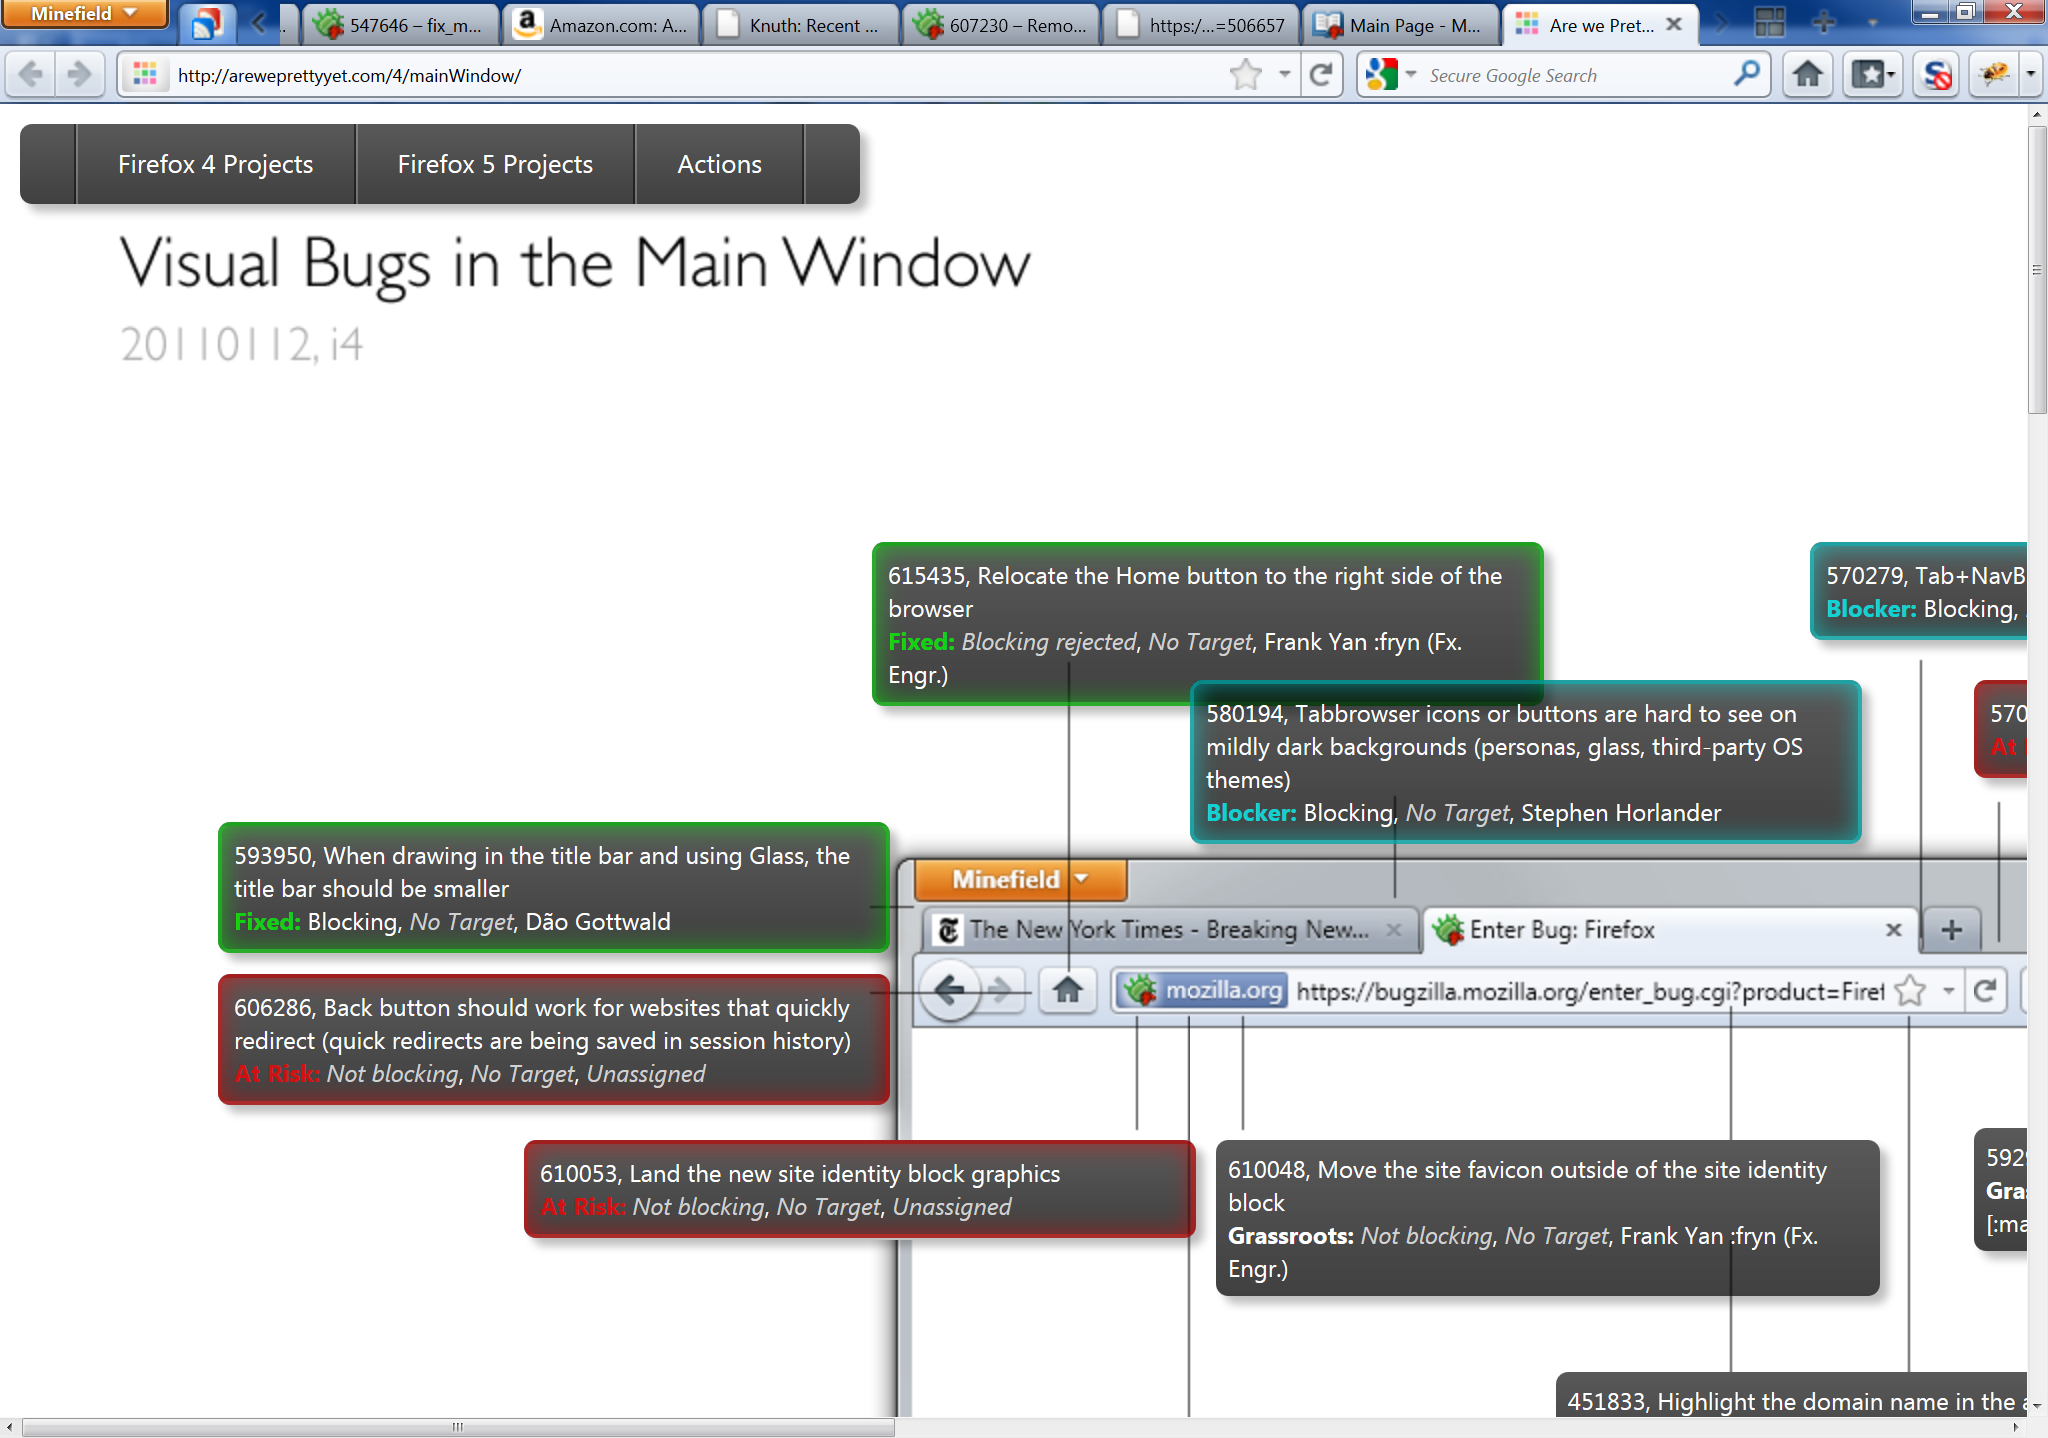The image size is (2048, 1438).
Task: Click the 'Visual Bugs in the Main Window' heading
Action: tap(575, 264)
